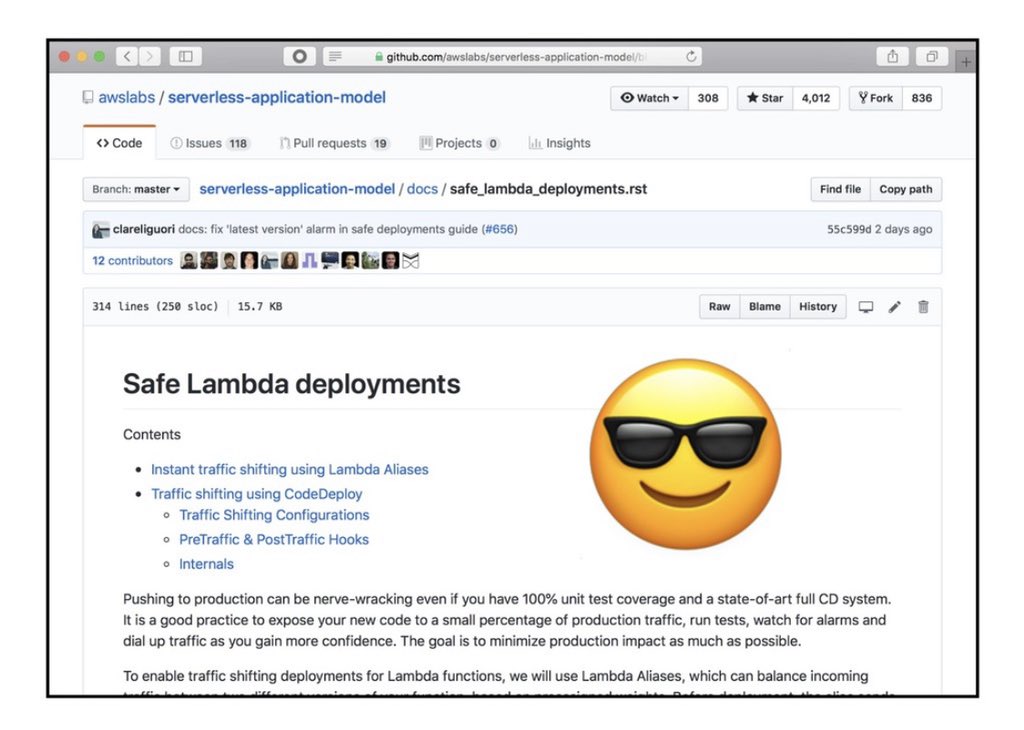Open the Safari share icon
This screenshot has height=730, width=1024.
(892, 57)
